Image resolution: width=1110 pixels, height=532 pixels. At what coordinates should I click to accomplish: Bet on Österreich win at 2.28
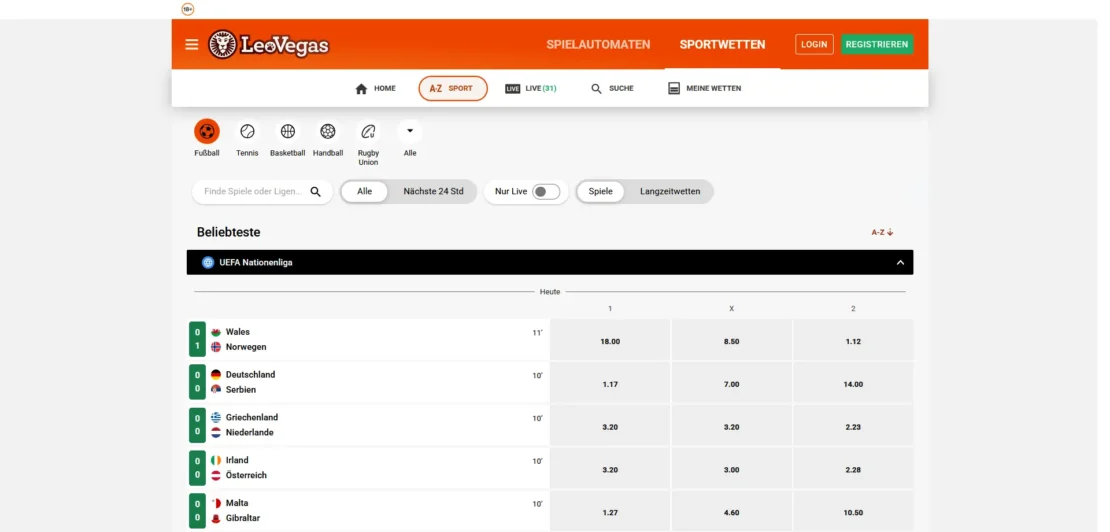tap(853, 470)
